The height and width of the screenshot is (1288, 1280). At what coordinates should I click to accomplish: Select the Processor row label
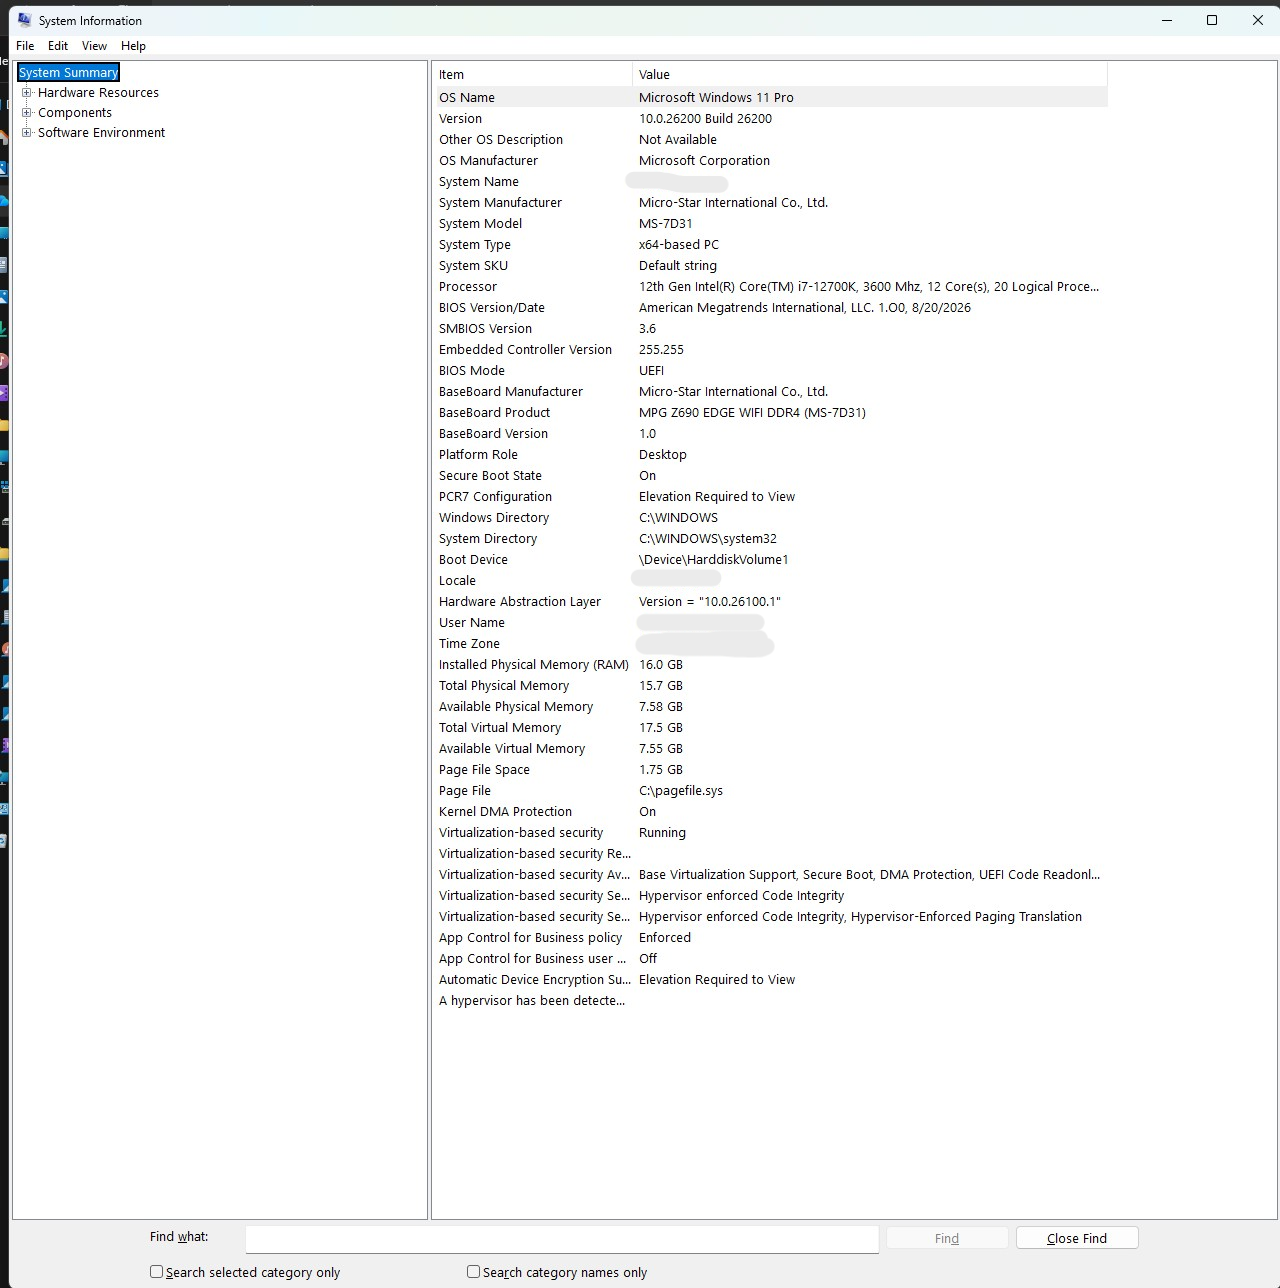(x=468, y=287)
